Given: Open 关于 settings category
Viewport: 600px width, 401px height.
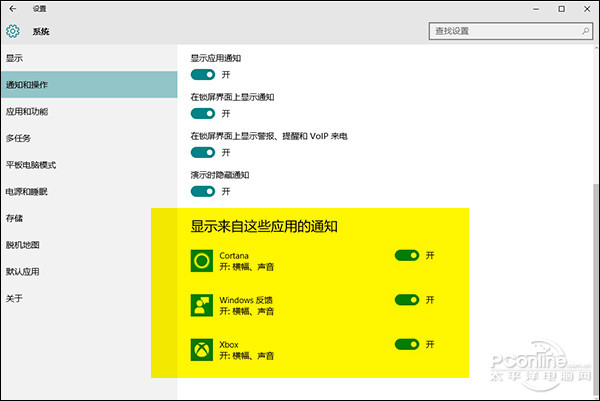Looking at the screenshot, I should tap(89, 298).
